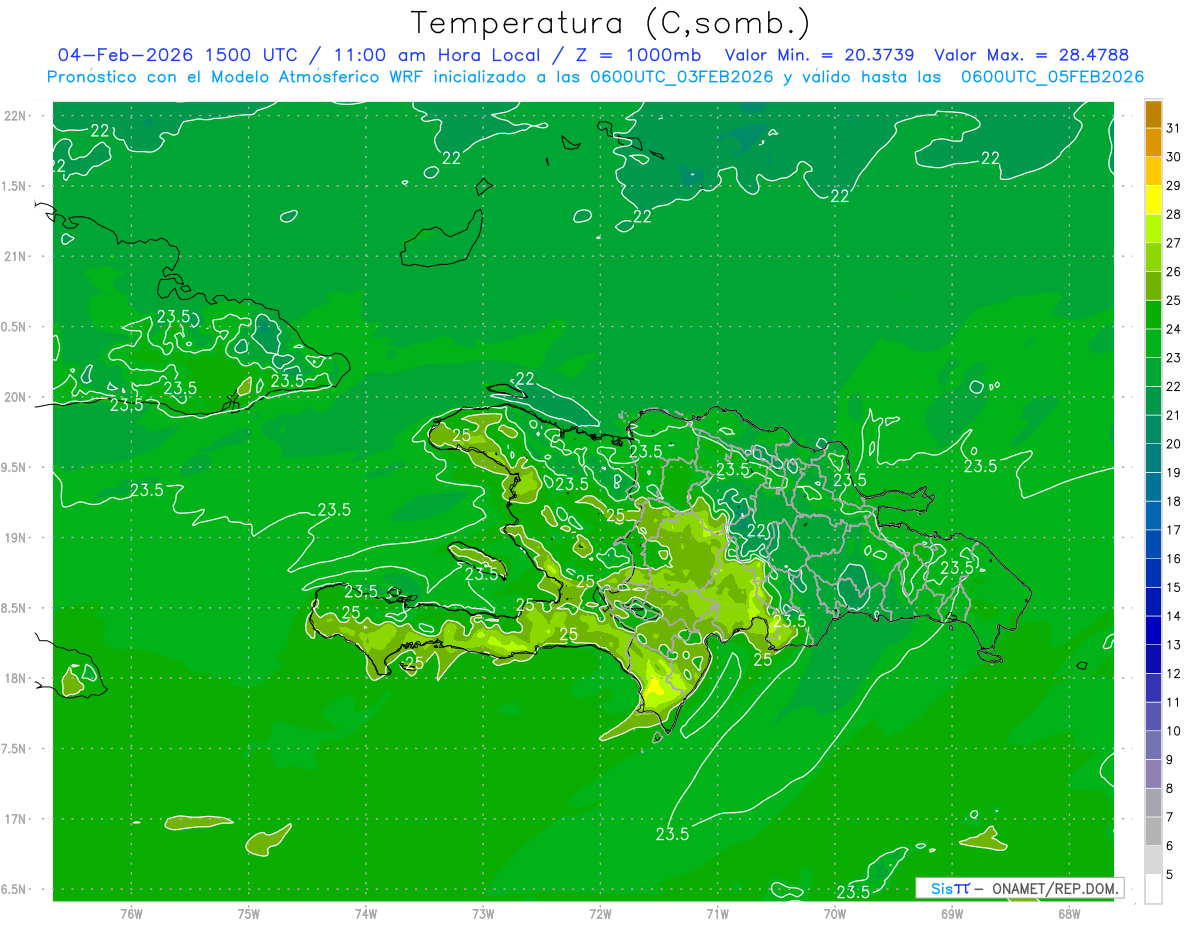
Task: Click the "11:00 am Hora Local" text
Action: click(437, 55)
